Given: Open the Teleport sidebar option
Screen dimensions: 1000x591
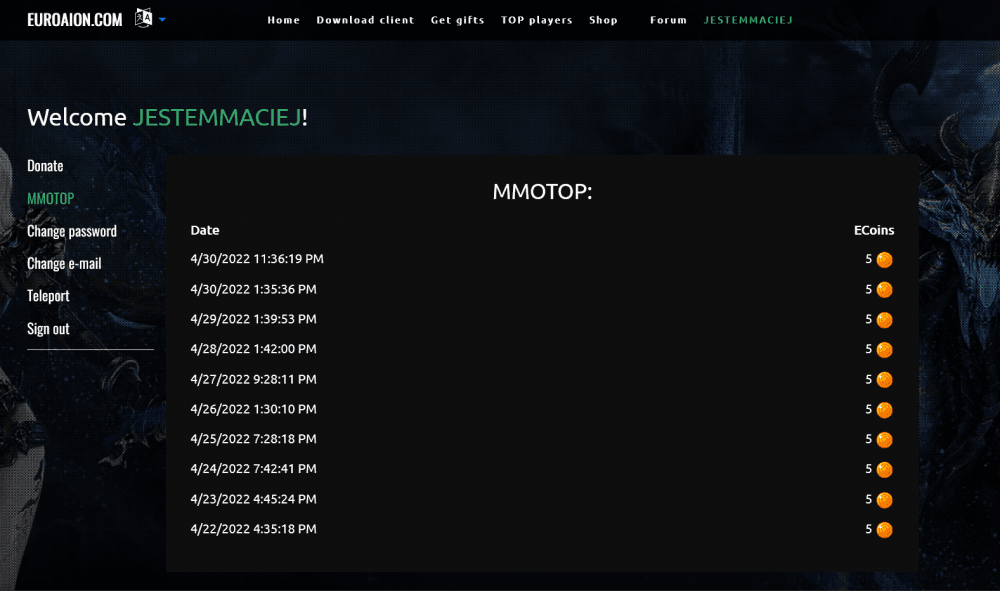Looking at the screenshot, I should coord(48,296).
